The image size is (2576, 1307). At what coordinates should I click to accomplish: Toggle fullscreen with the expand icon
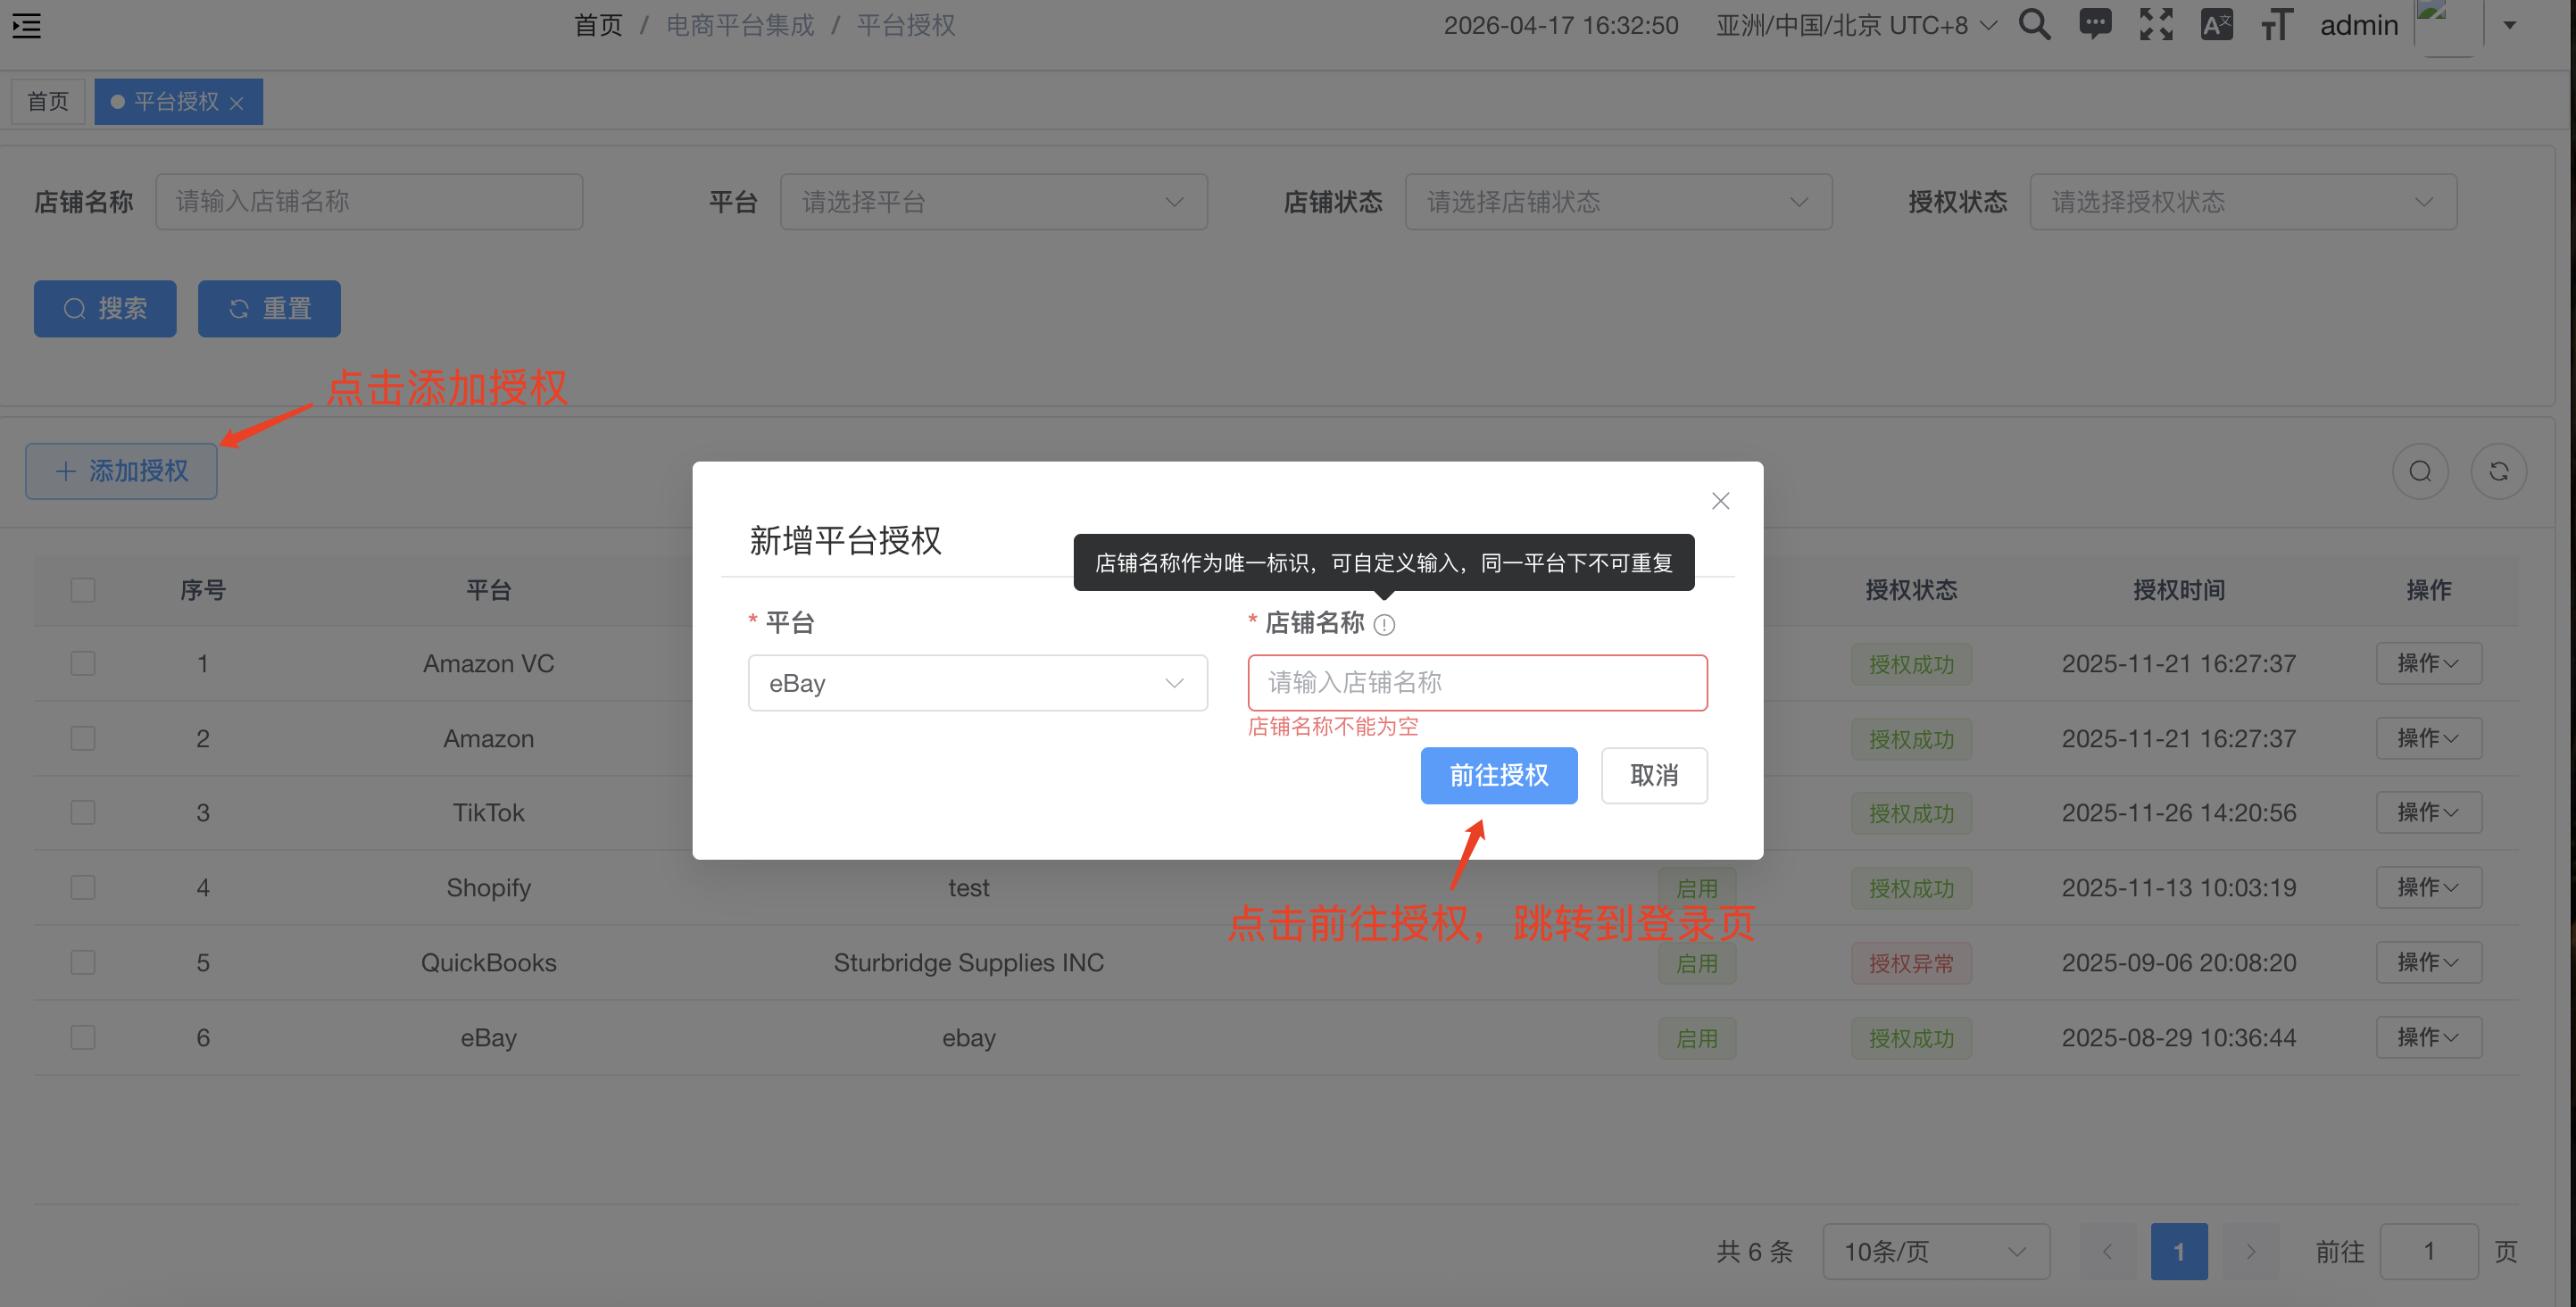click(2156, 24)
